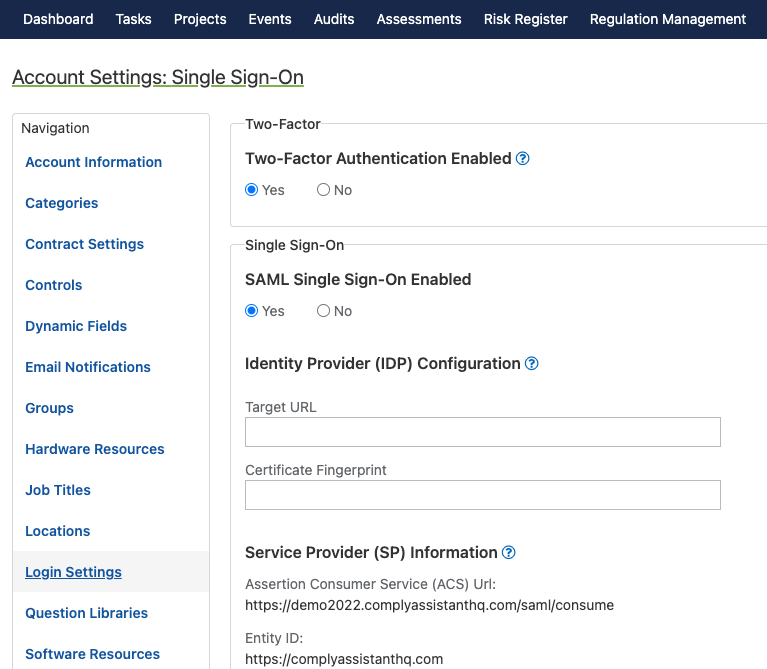Open the Dashboard menu item
Image resolution: width=767 pixels, height=669 pixels.
pyautogui.click(x=58, y=19)
